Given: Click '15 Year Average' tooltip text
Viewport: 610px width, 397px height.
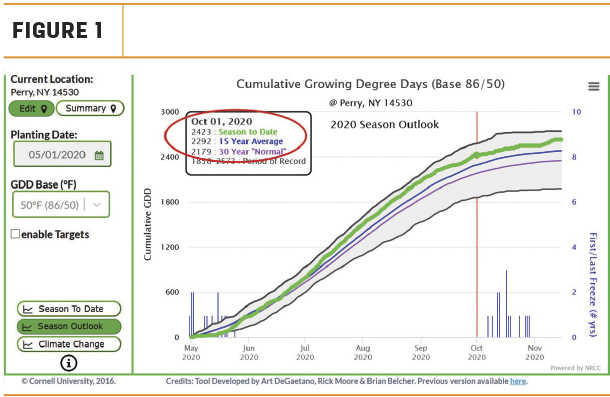Looking at the screenshot, I should (x=251, y=141).
